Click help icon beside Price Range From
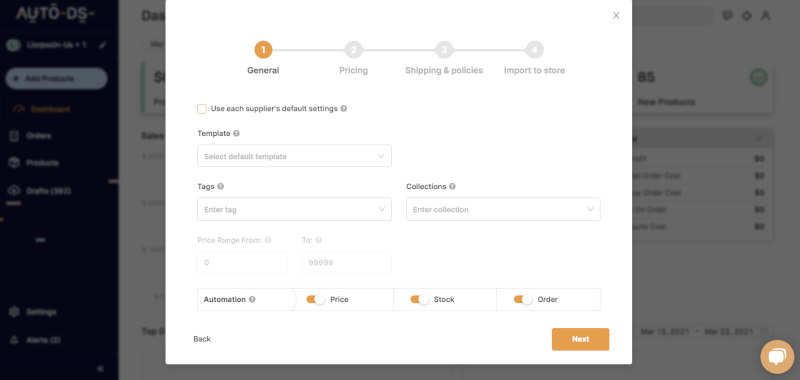This screenshot has height=380, width=800. pos(268,240)
